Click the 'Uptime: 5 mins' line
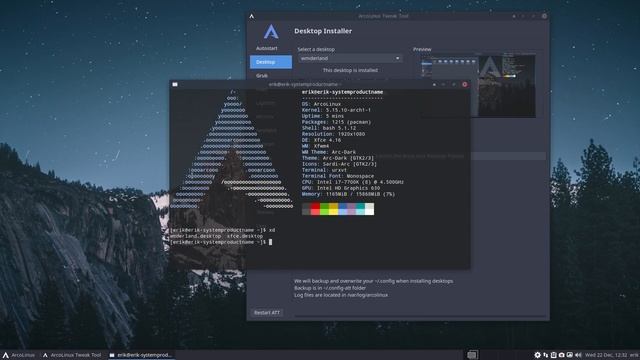Image resolution: width=640 pixels, height=360 pixels. tap(323, 116)
